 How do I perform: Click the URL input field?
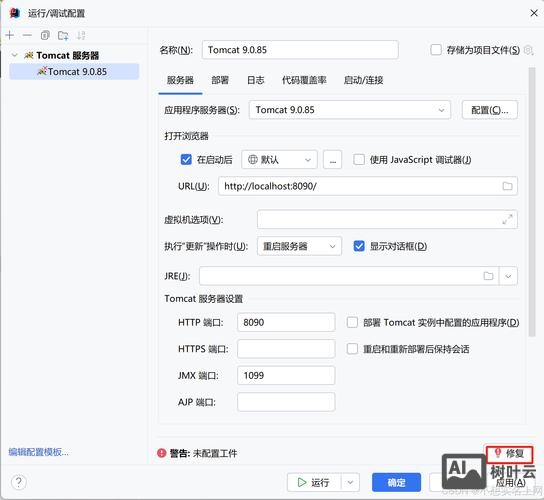coord(368,186)
